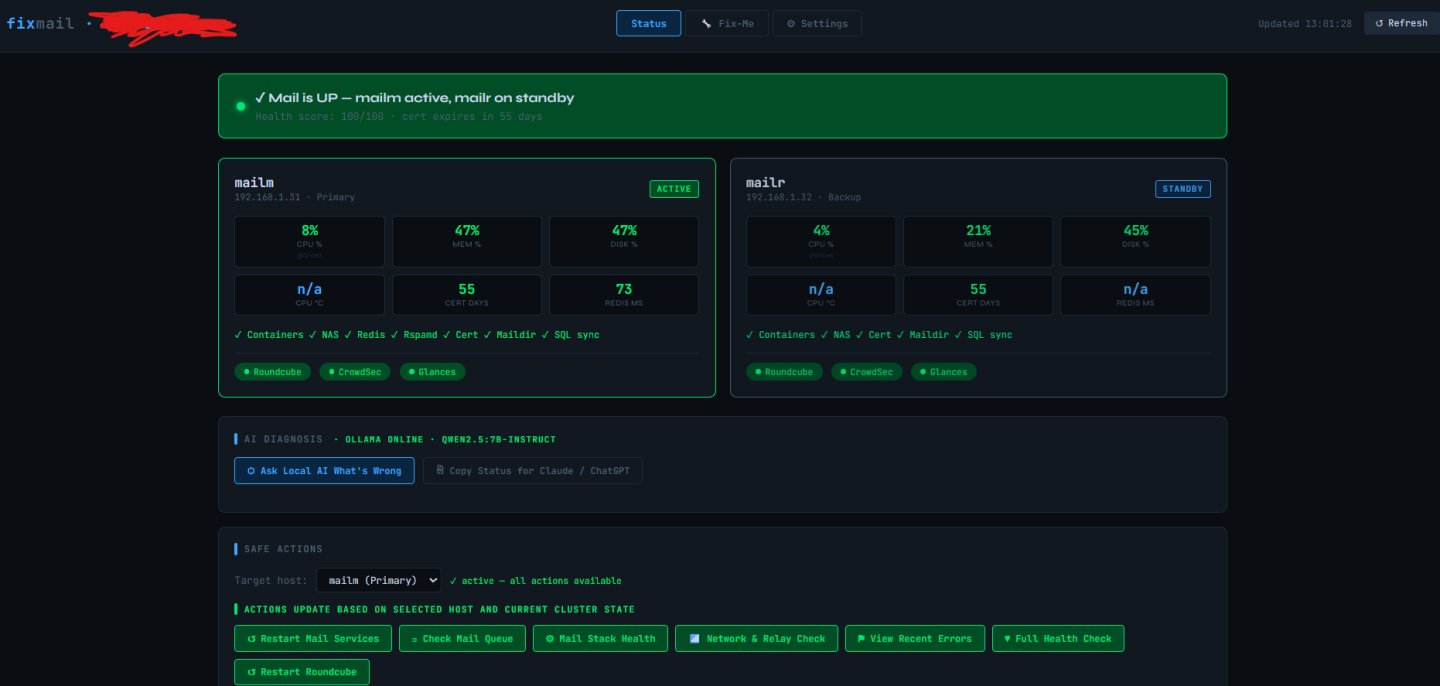Click Check Mail Queue button
Image resolution: width=1440 pixels, height=686 pixels.
pyautogui.click(x=462, y=638)
